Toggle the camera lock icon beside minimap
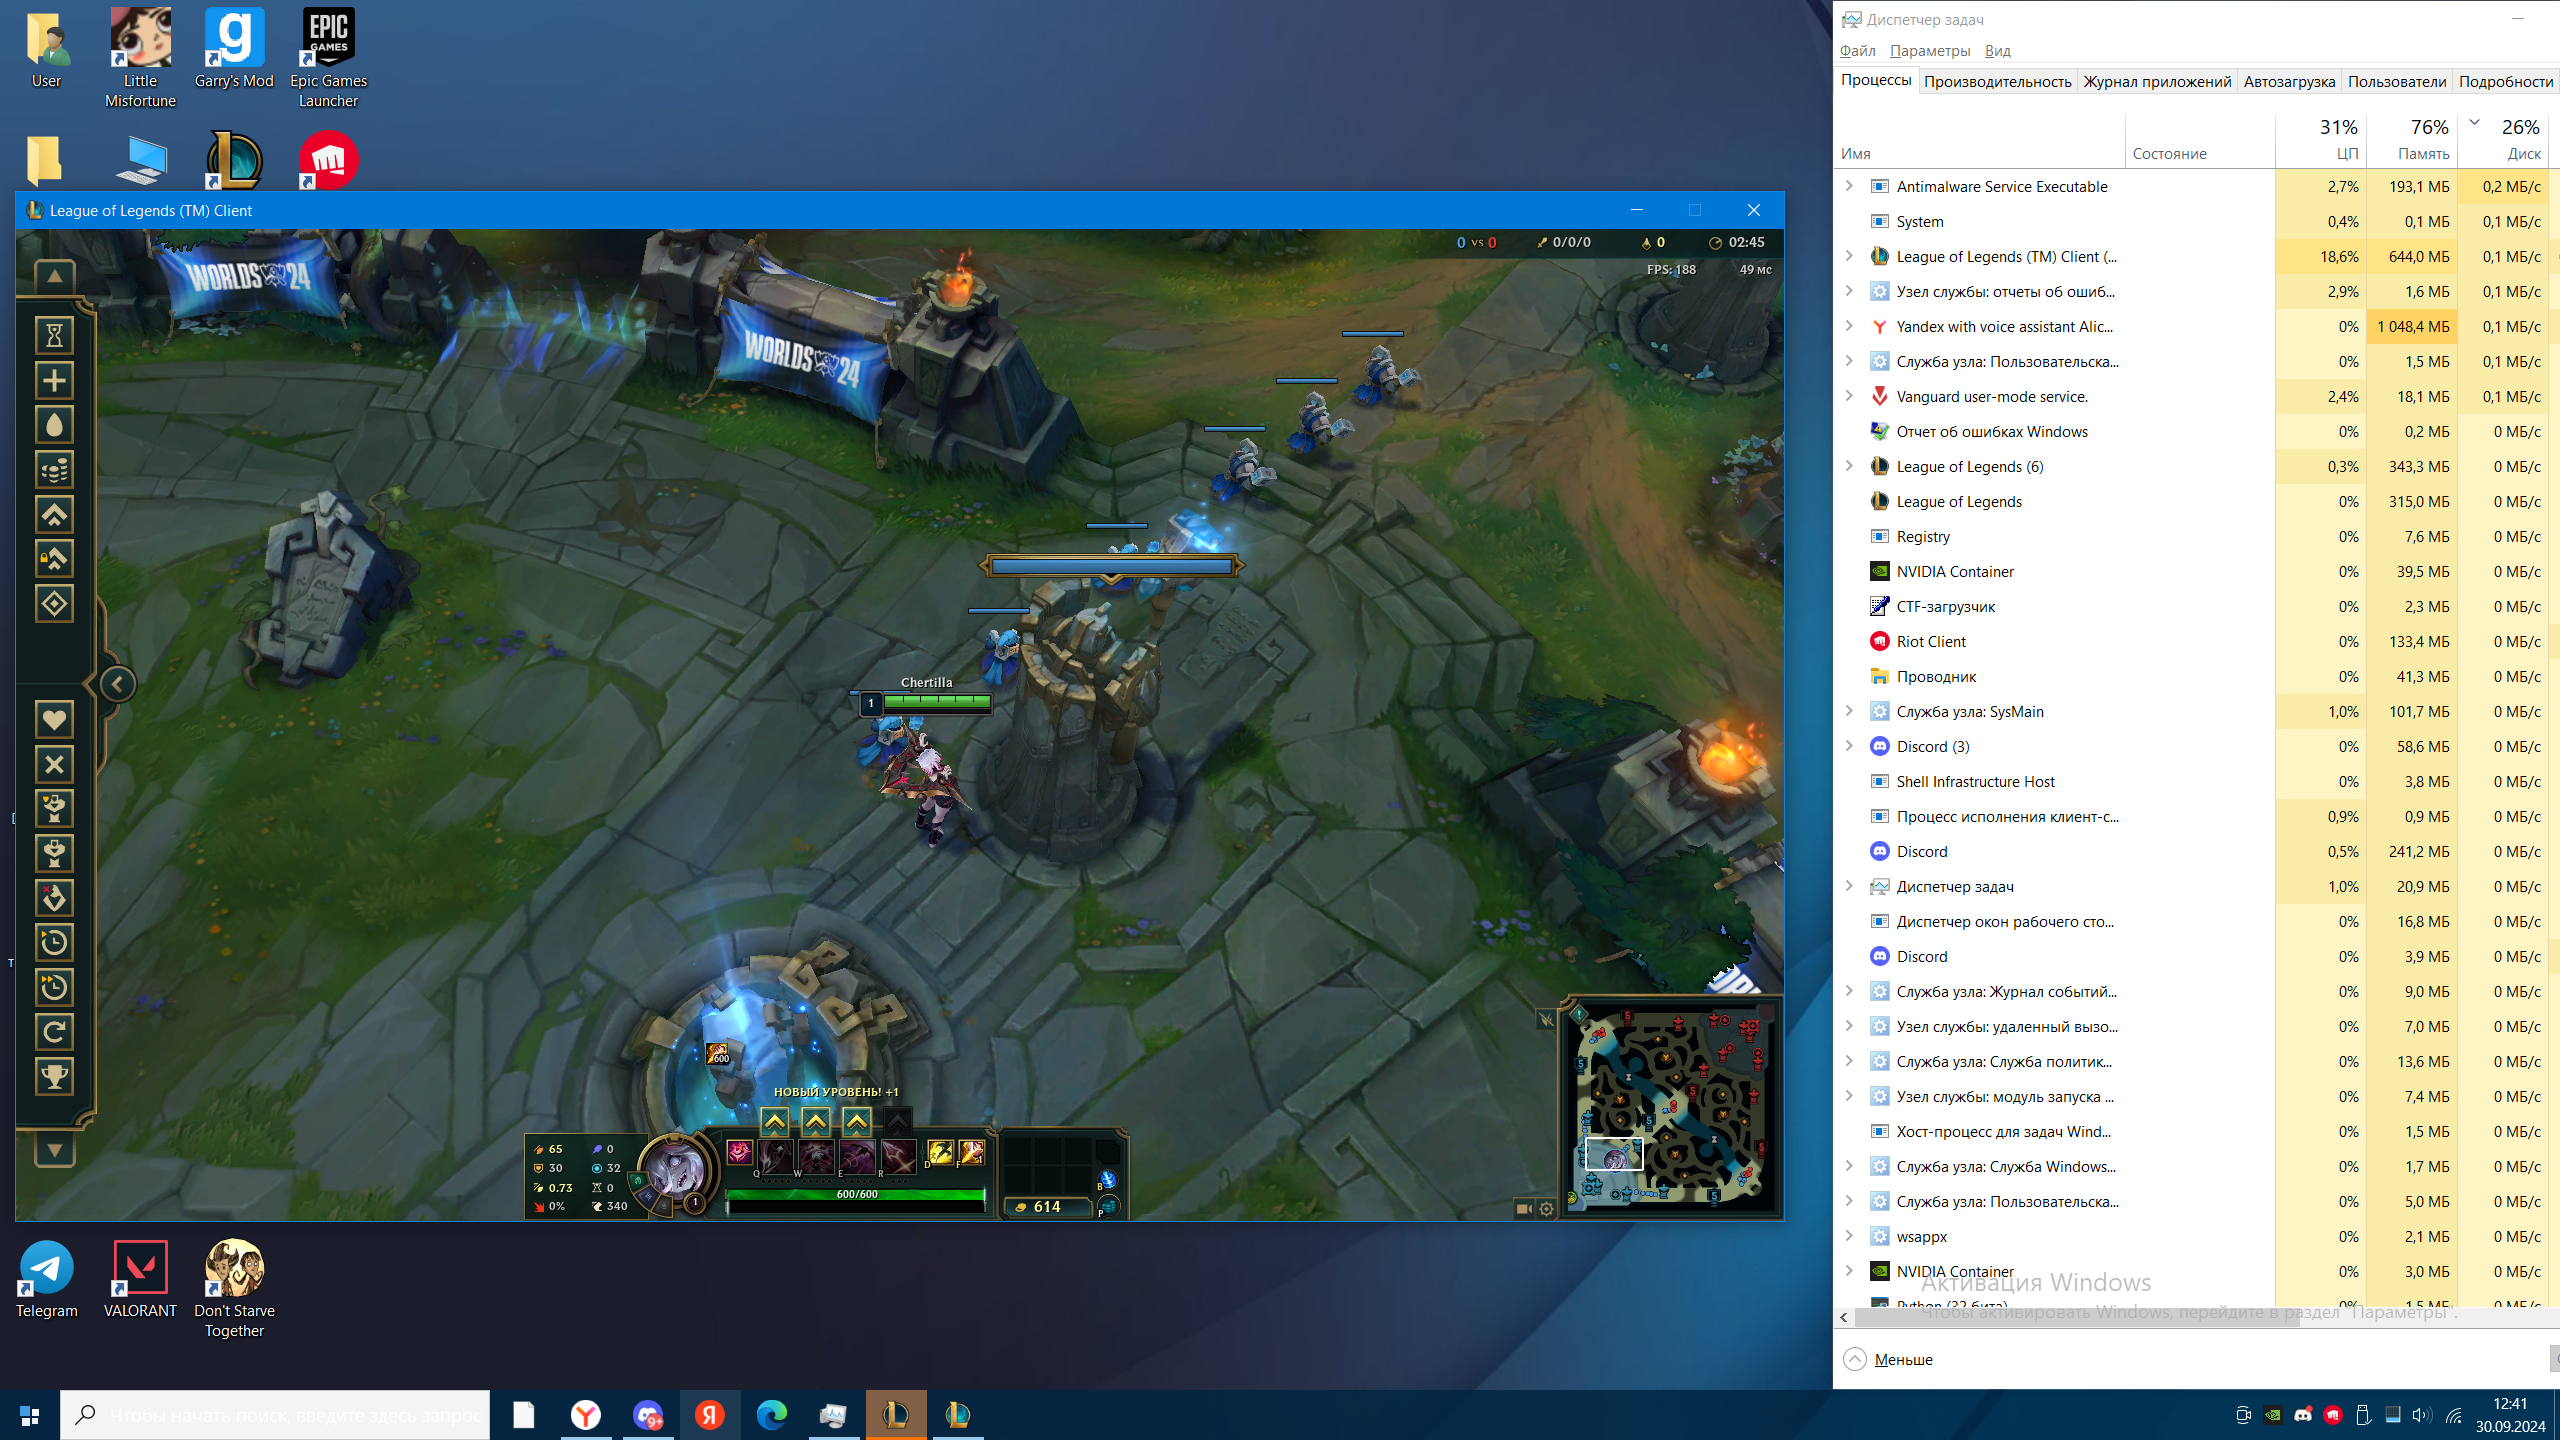The width and height of the screenshot is (2560, 1440). point(1524,1209)
